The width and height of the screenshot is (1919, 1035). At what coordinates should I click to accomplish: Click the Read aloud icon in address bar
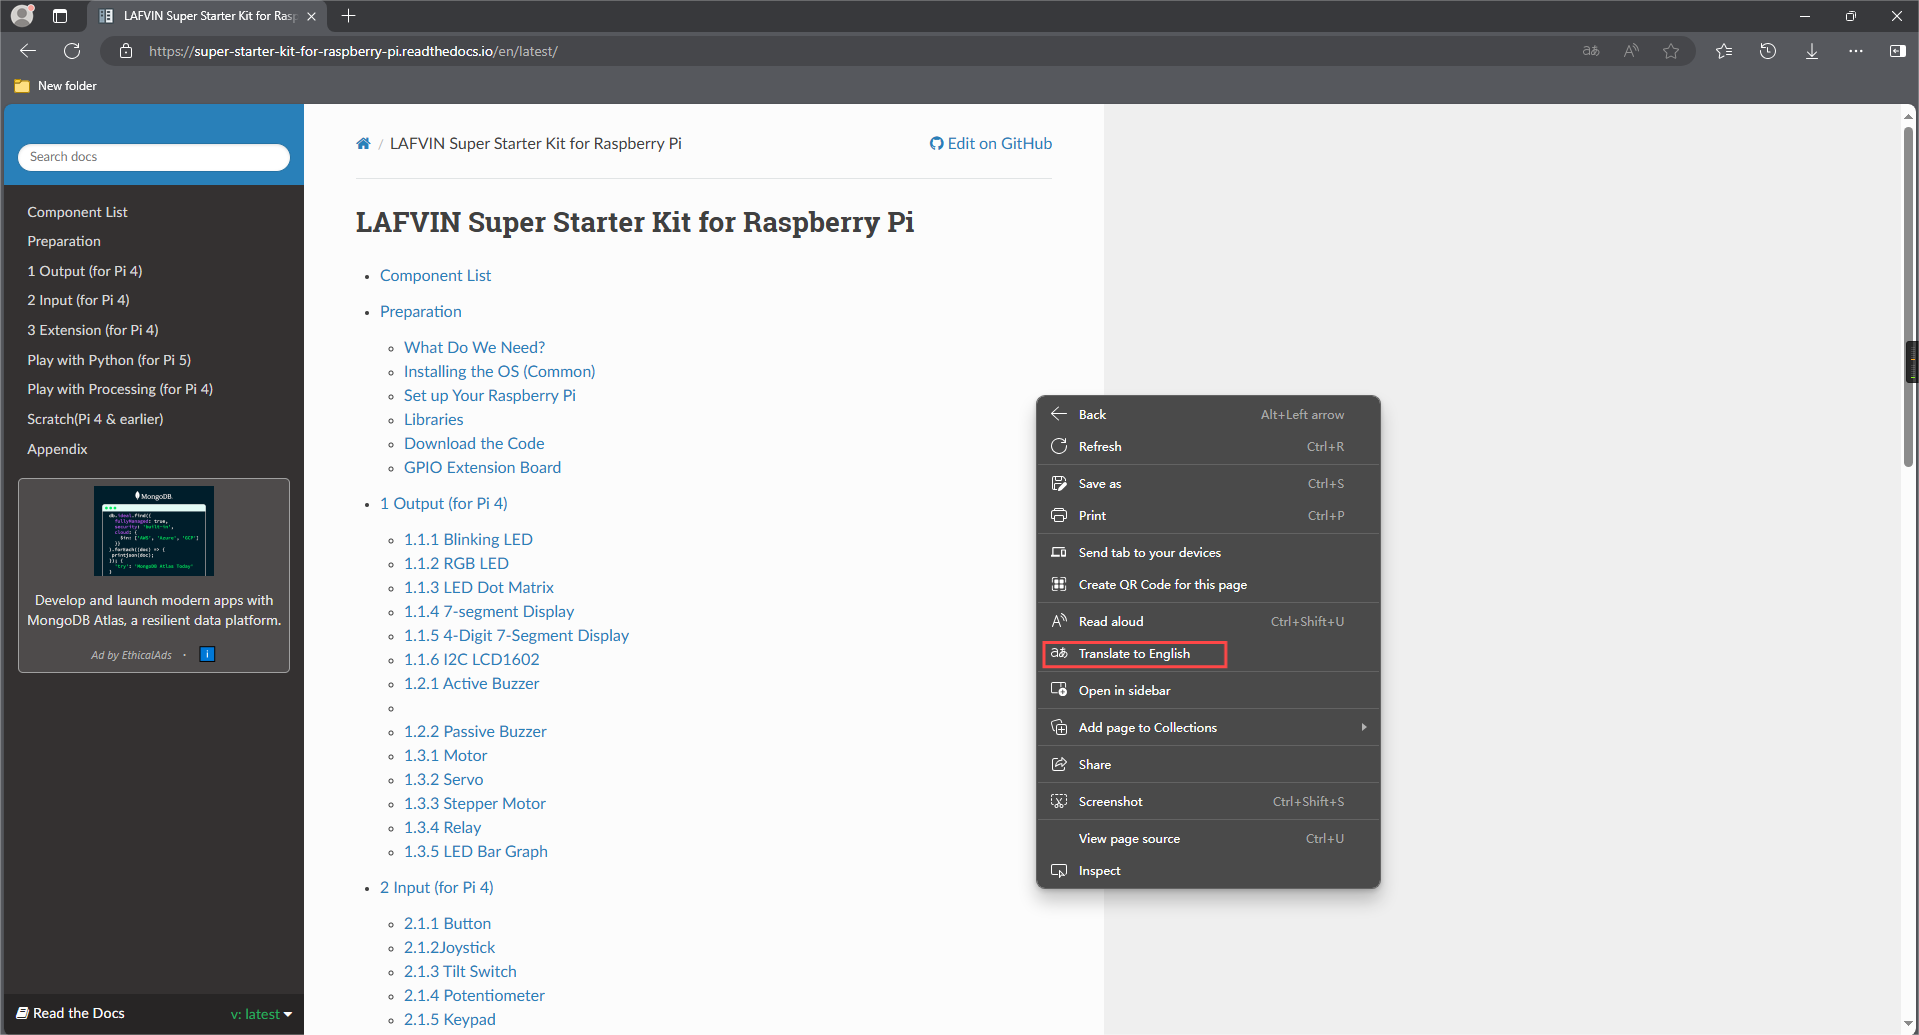coord(1631,51)
